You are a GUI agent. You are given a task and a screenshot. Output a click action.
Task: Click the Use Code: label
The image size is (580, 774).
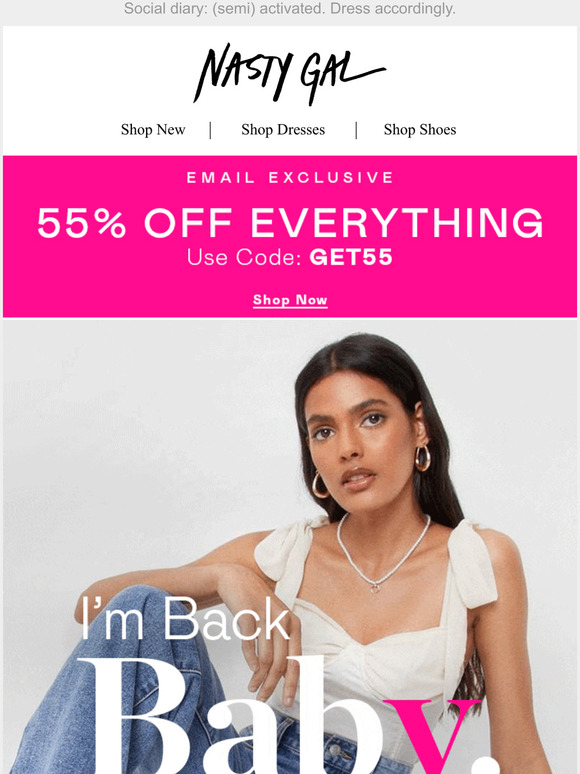[x=244, y=257]
